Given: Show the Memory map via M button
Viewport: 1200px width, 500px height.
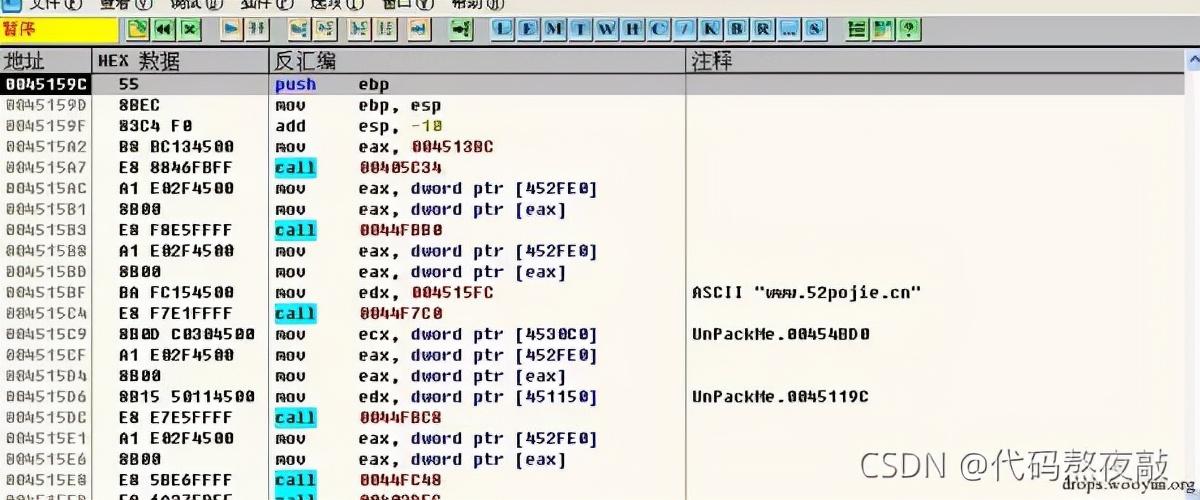Looking at the screenshot, I should click(555, 29).
